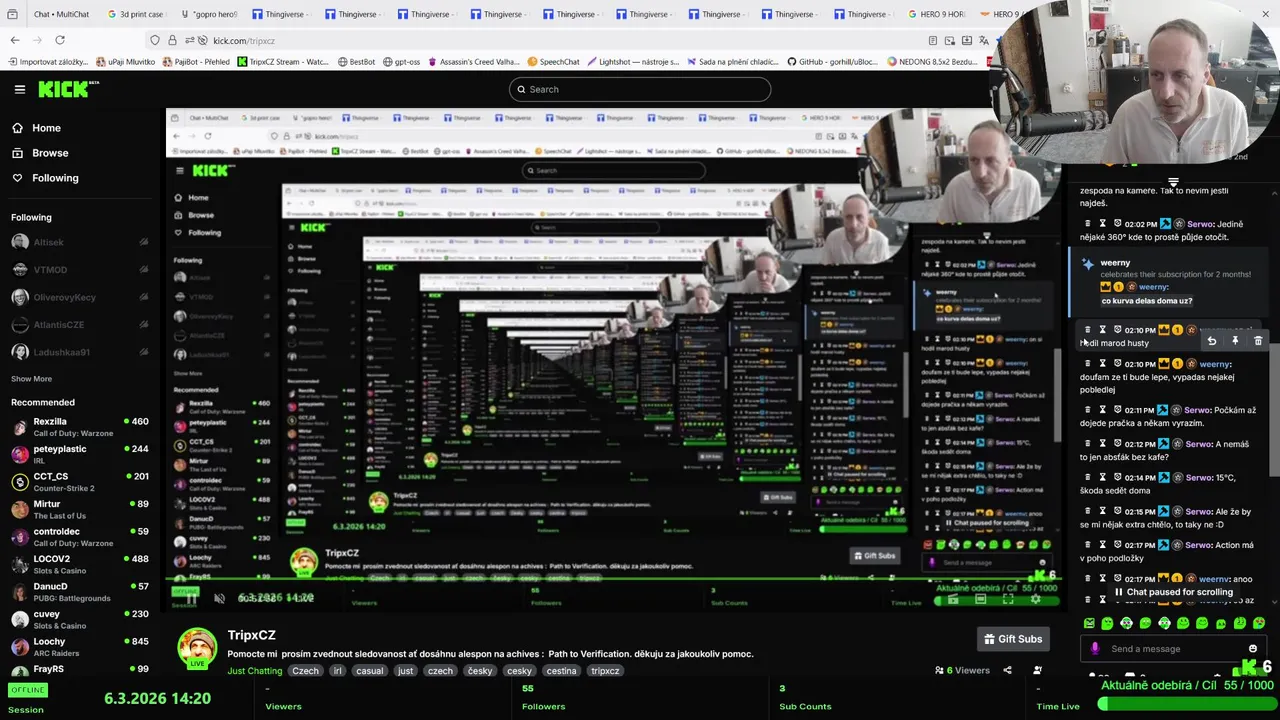1280x720 pixels.
Task: Open Ladushkaa91 followed channel
Action: tap(80, 352)
